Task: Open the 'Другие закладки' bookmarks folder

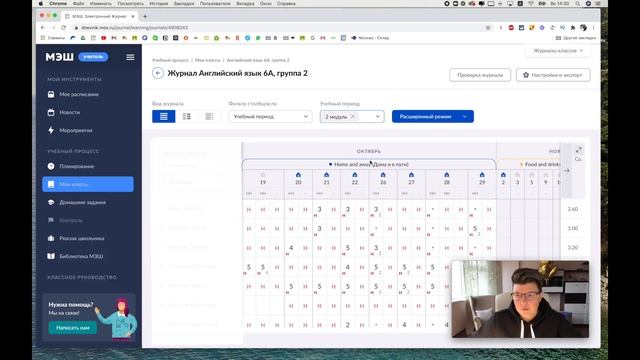Action: [x=576, y=38]
